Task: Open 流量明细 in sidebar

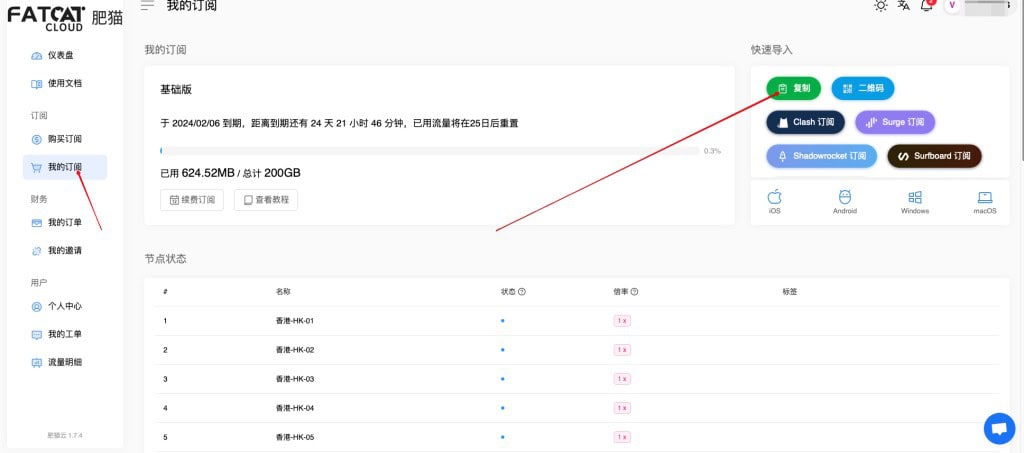Action: coord(57,362)
